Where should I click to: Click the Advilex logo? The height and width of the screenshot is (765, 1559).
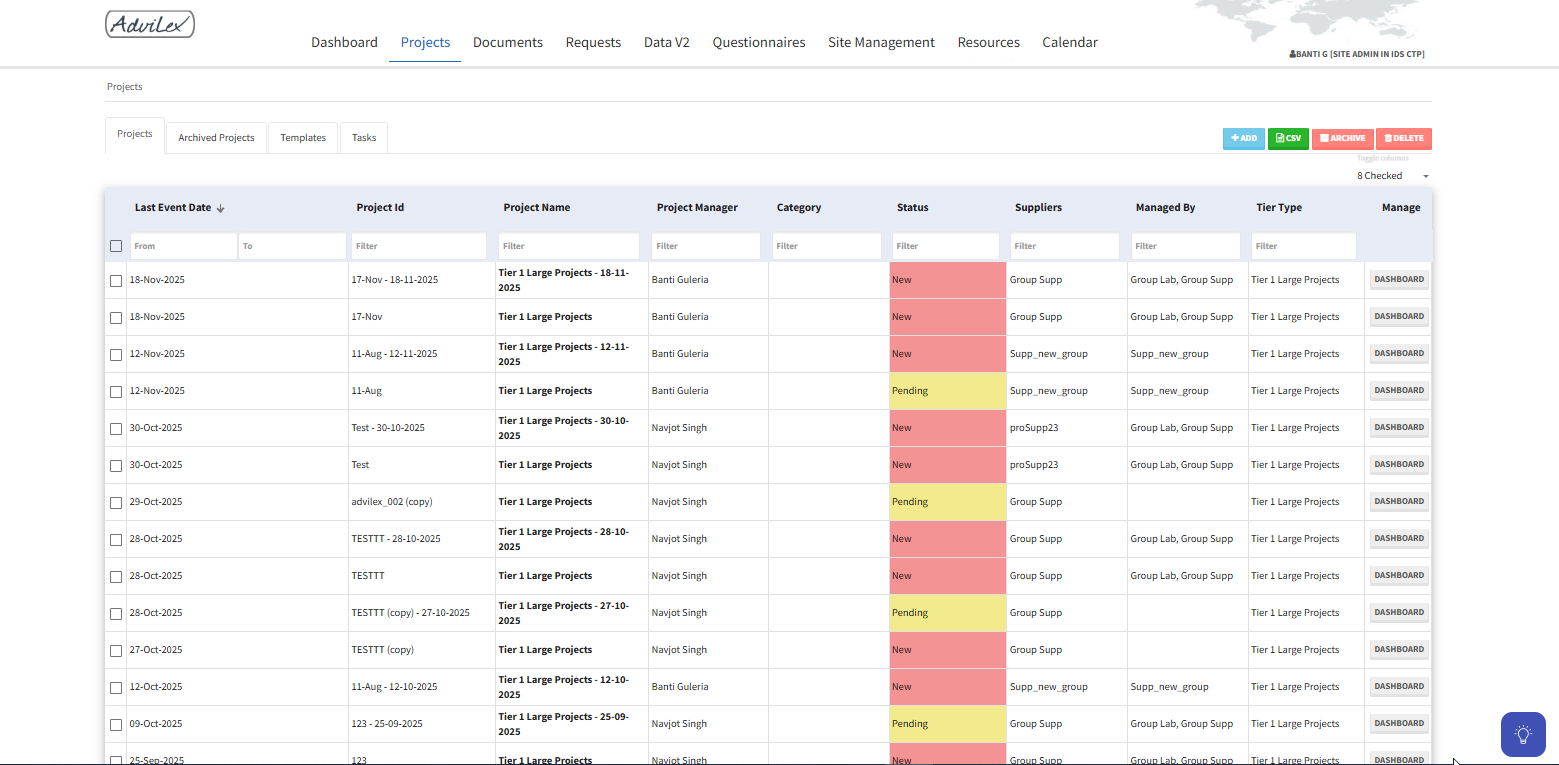150,24
